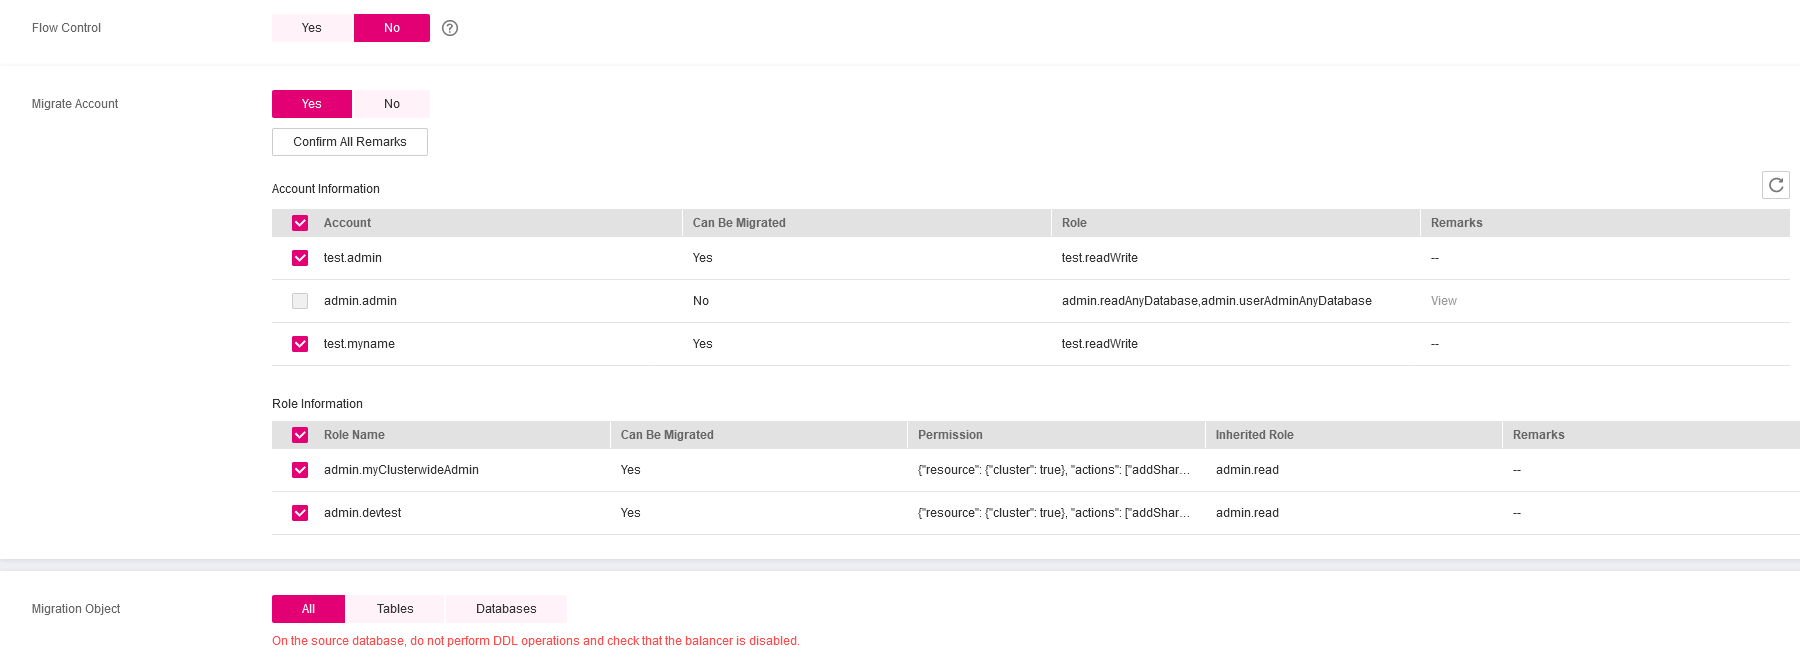
Task: Open the View remarks link for admin.admin
Action: tap(1443, 301)
